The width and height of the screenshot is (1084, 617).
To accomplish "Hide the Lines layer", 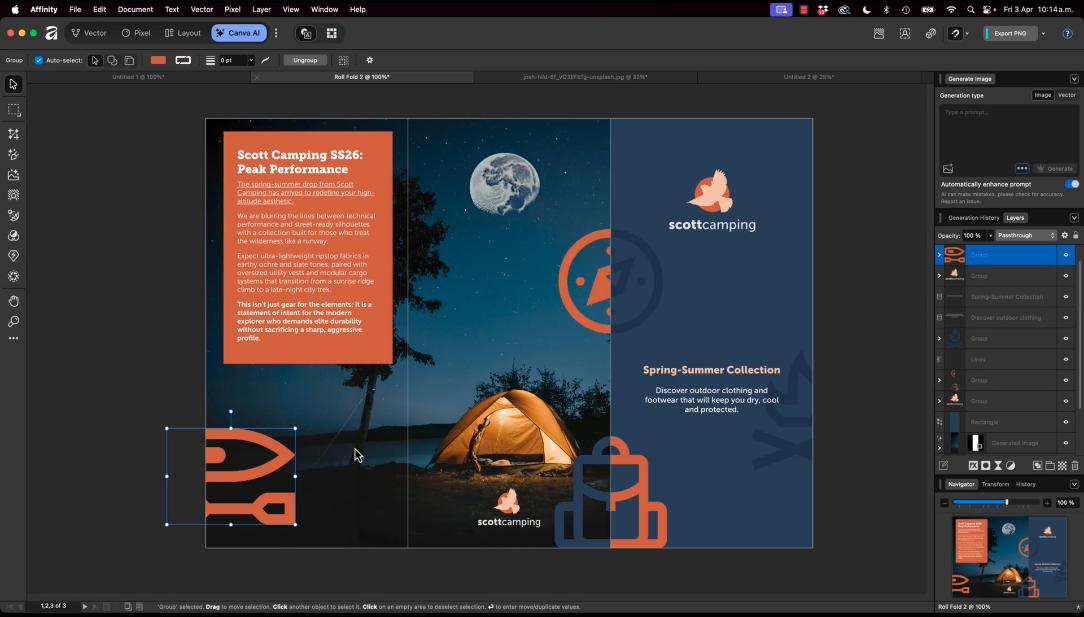I will click(x=1065, y=359).
